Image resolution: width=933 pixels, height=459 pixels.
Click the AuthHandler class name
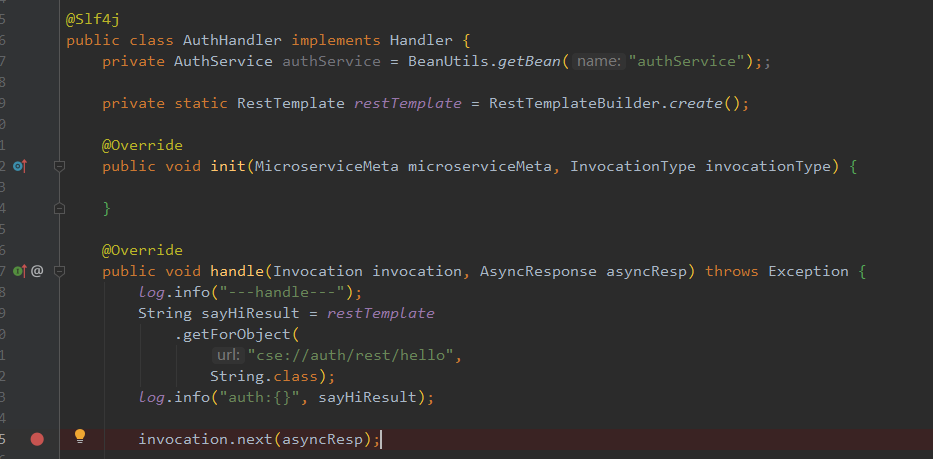coord(232,40)
